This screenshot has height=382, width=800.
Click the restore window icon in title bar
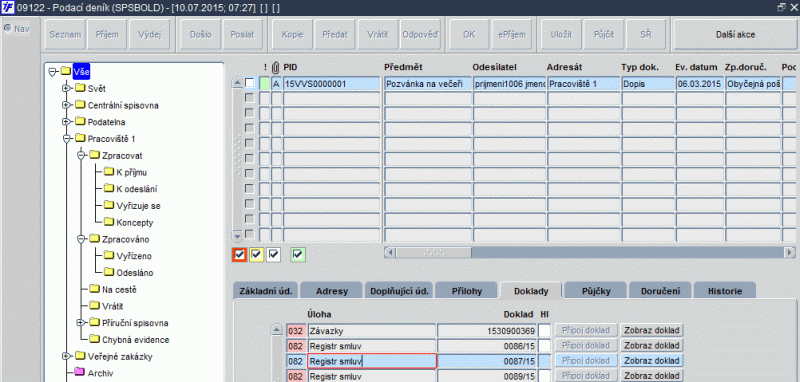tap(781, 8)
